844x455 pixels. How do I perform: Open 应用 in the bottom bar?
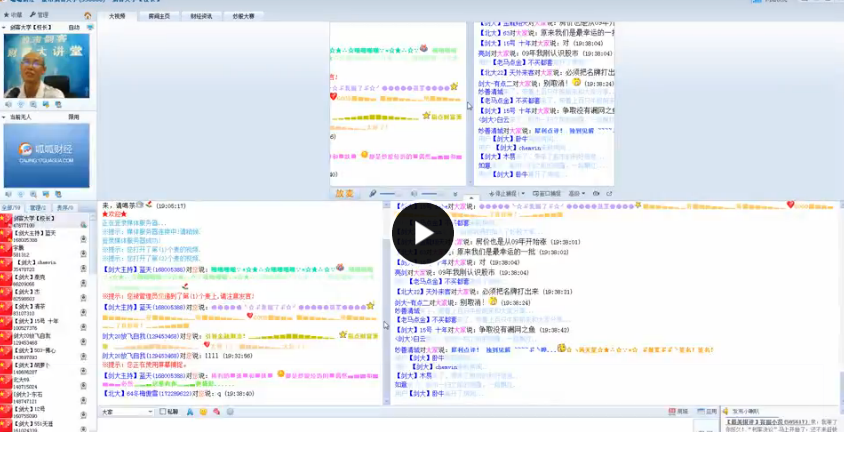point(707,411)
